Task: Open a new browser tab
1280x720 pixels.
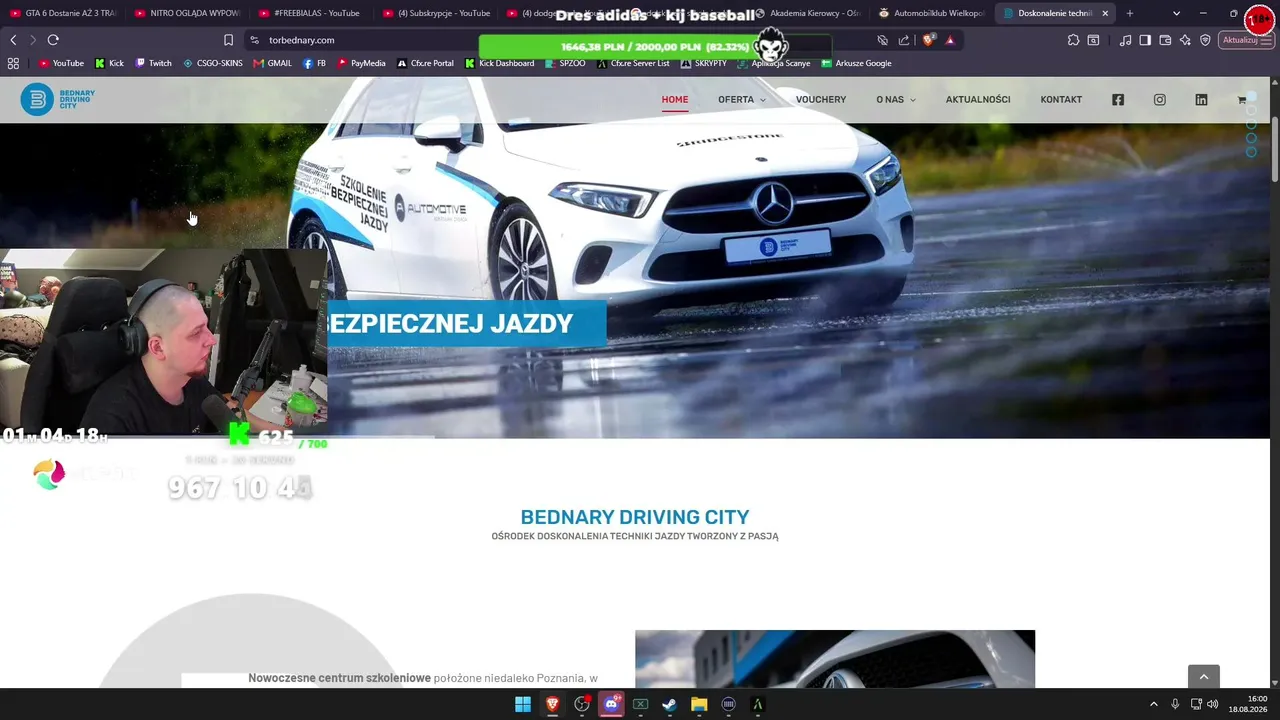Action: (x=1130, y=13)
